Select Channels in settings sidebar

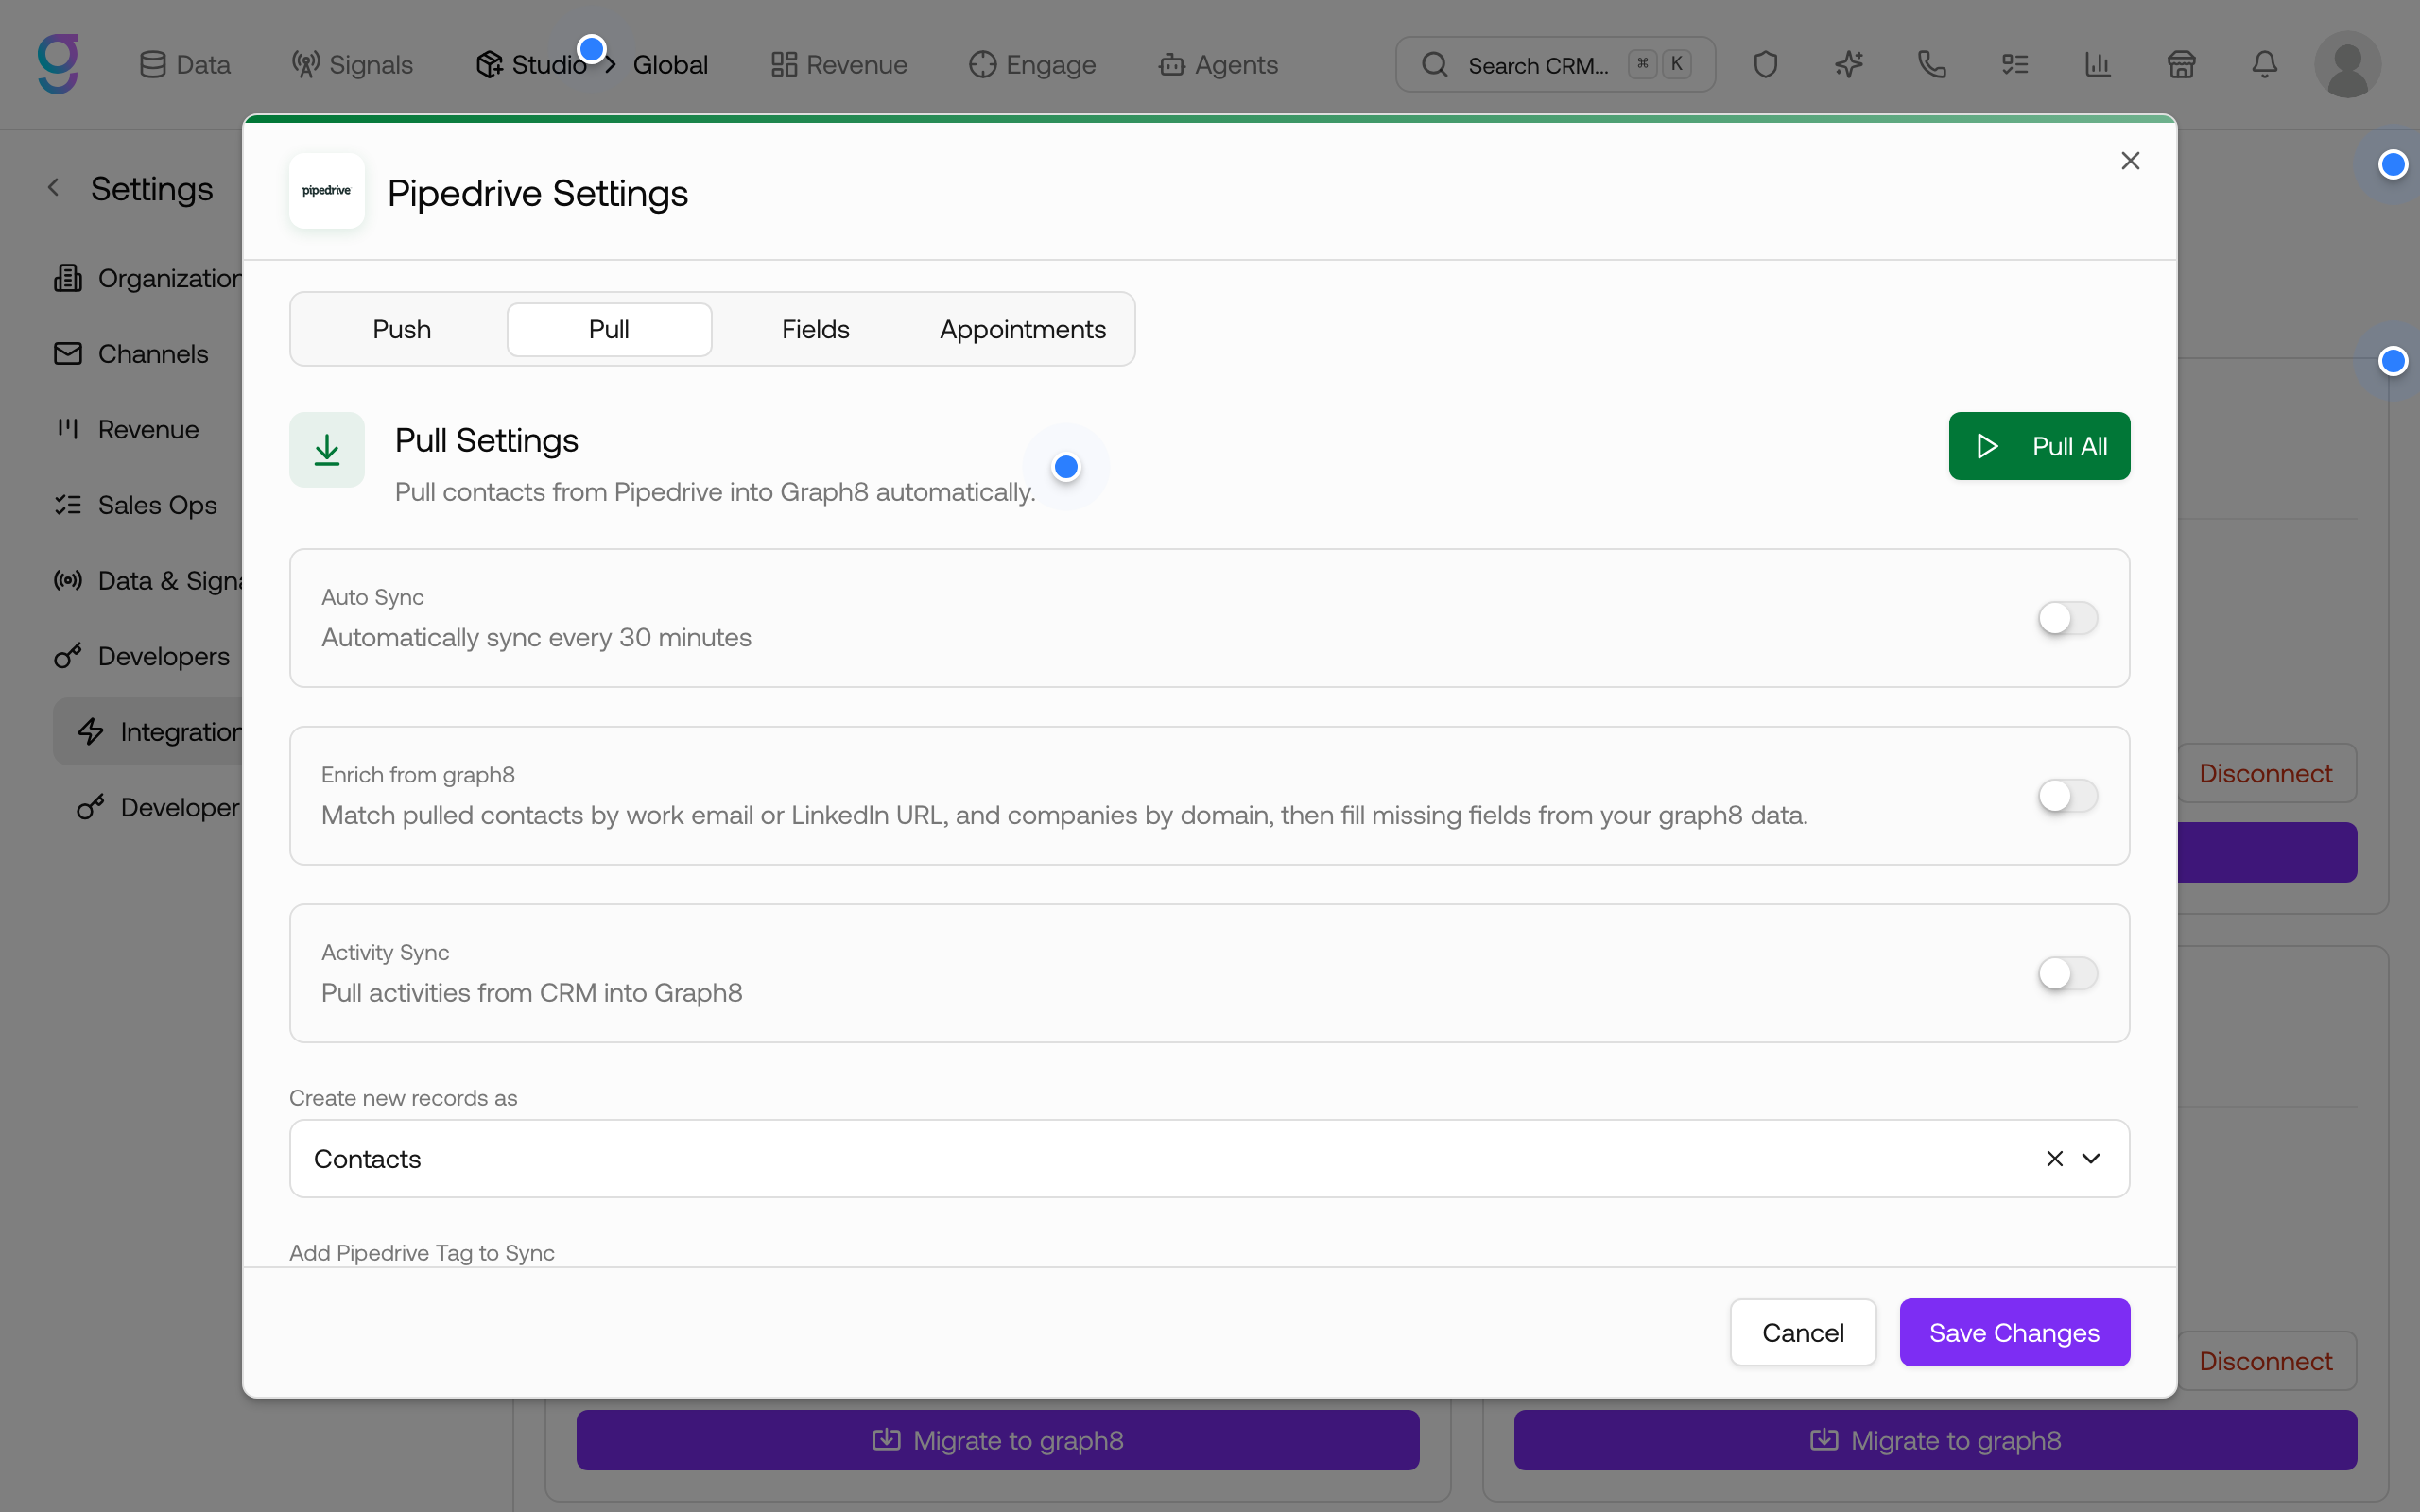pyautogui.click(x=131, y=354)
